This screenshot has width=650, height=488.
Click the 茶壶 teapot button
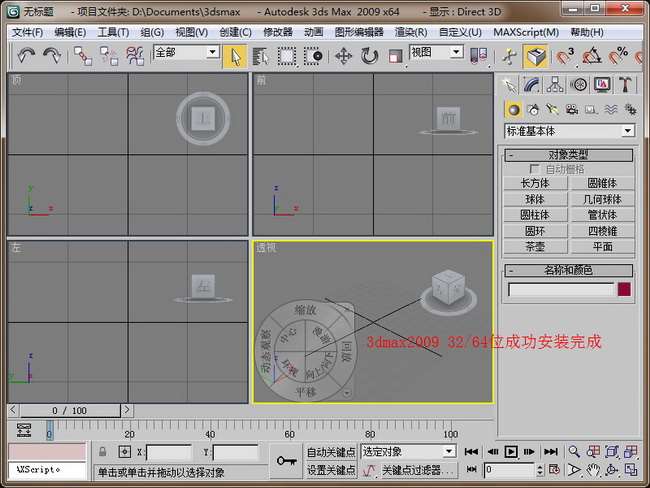pyautogui.click(x=534, y=246)
